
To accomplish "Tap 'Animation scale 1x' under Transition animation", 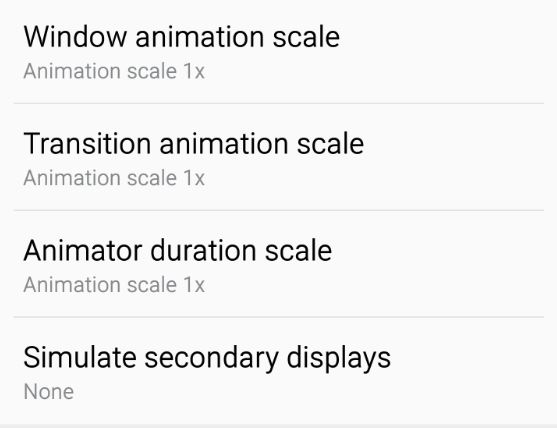I will 114,178.
